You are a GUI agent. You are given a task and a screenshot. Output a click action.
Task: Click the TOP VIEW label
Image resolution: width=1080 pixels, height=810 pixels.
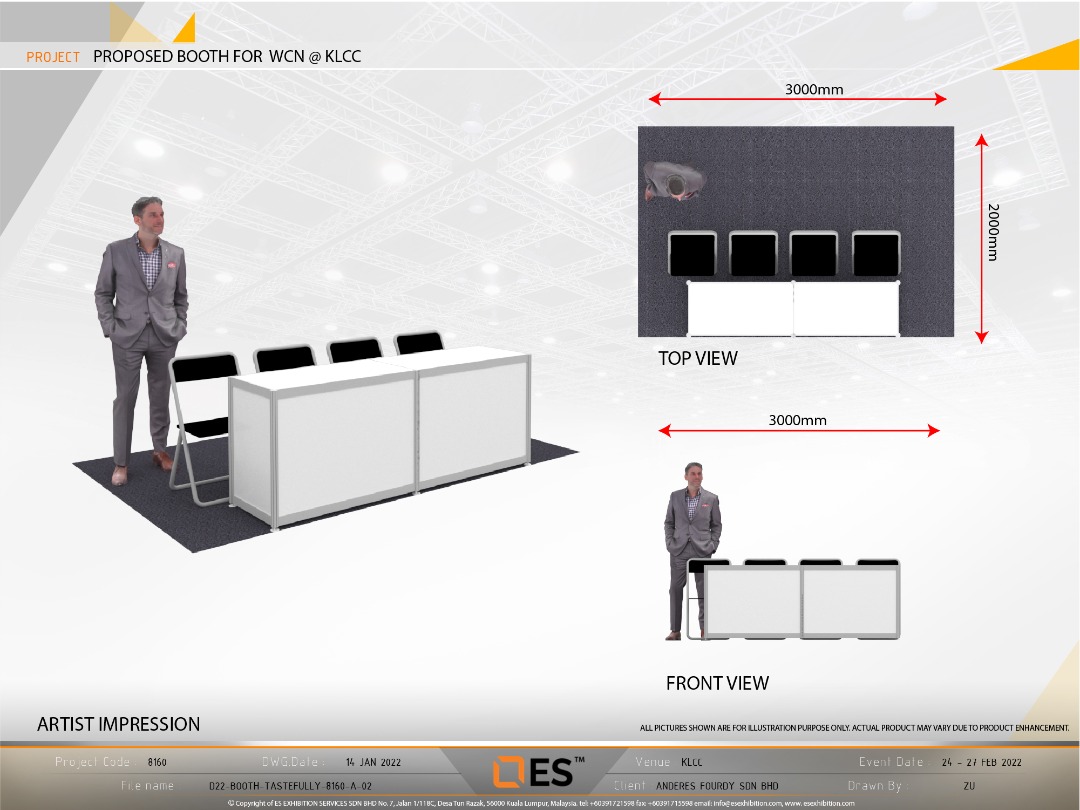coord(697,358)
